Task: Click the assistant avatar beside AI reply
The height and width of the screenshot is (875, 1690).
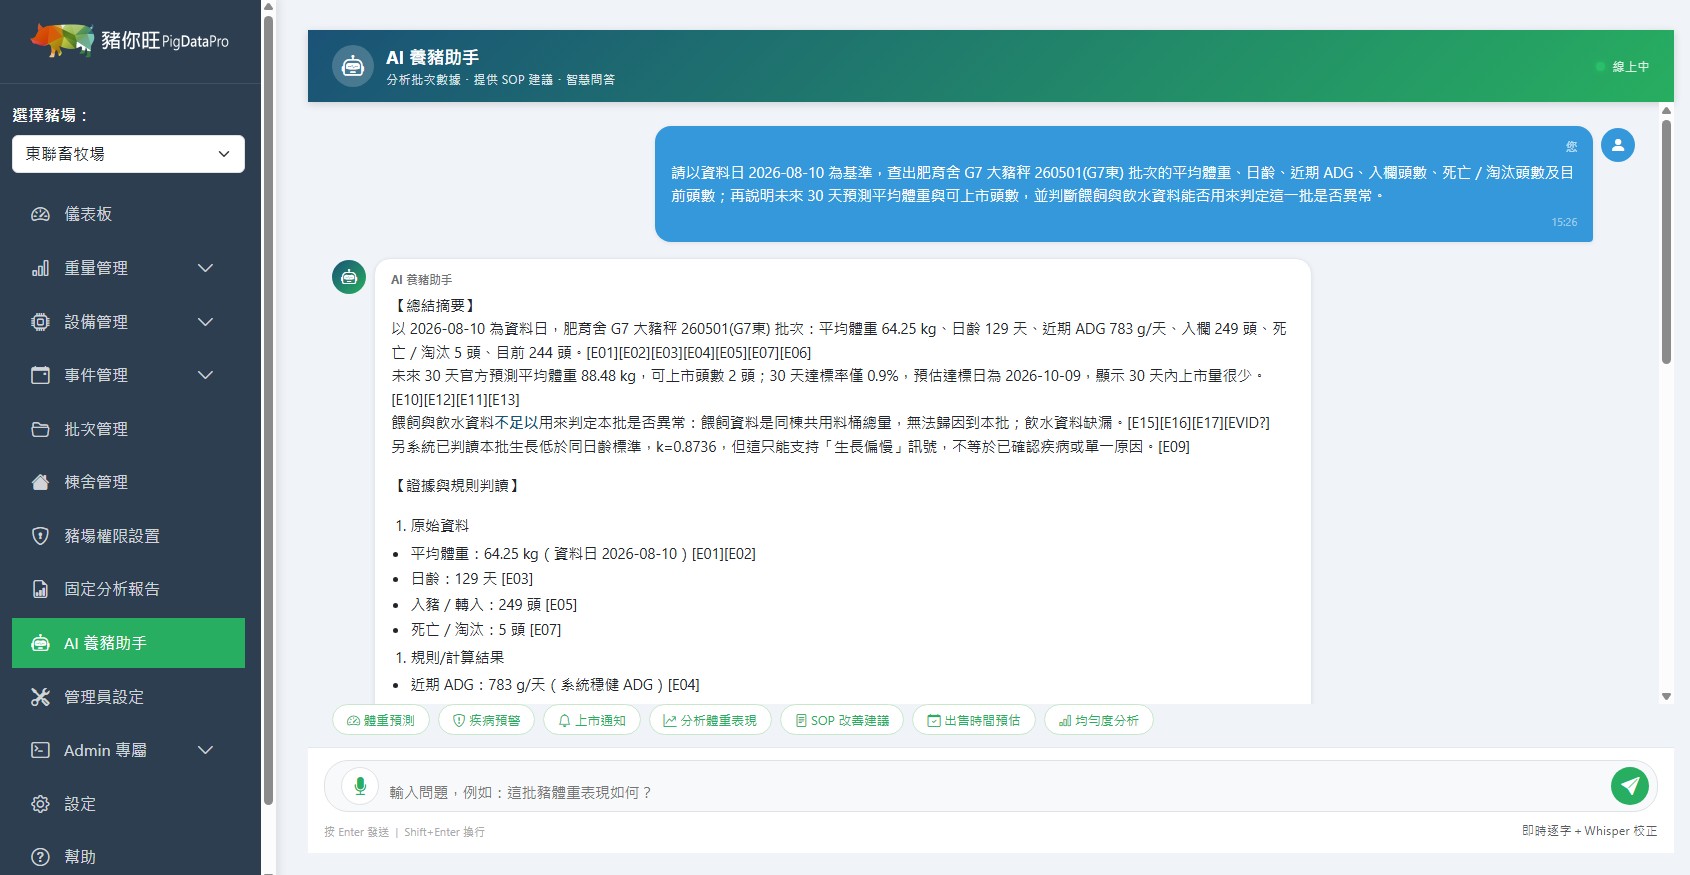Action: tap(349, 277)
